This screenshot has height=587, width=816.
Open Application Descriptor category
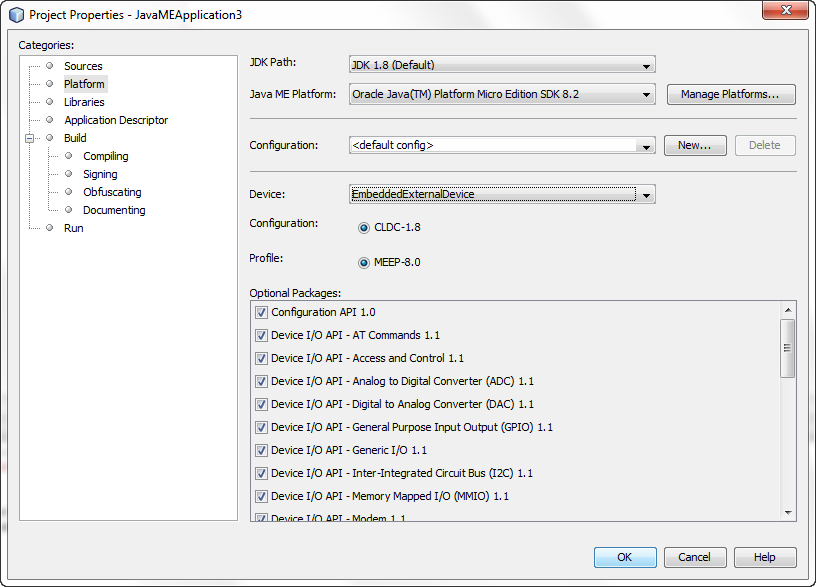[116, 120]
